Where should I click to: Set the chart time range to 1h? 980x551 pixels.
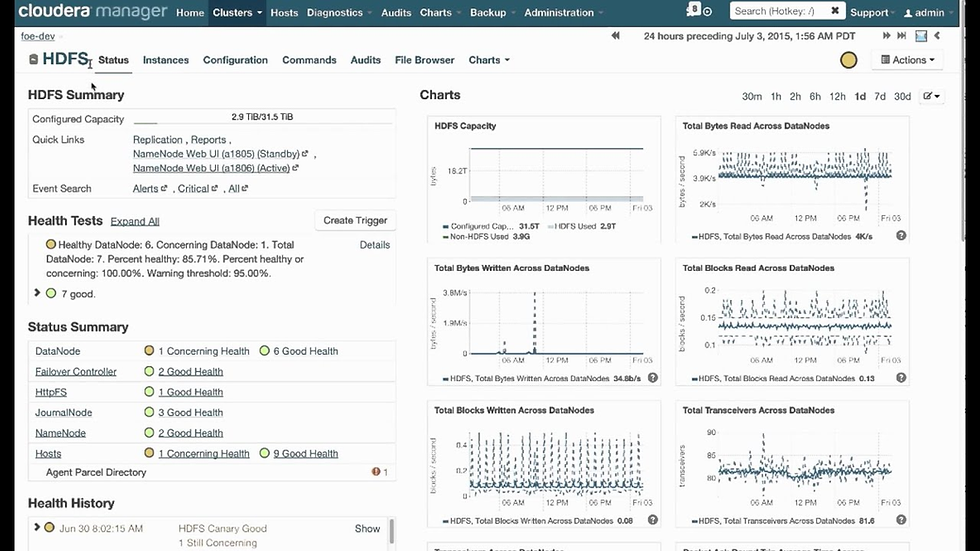pos(776,96)
